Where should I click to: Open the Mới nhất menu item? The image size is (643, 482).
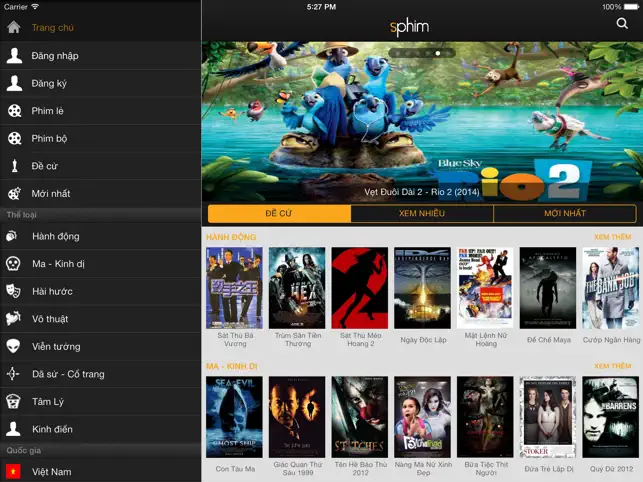[100, 193]
